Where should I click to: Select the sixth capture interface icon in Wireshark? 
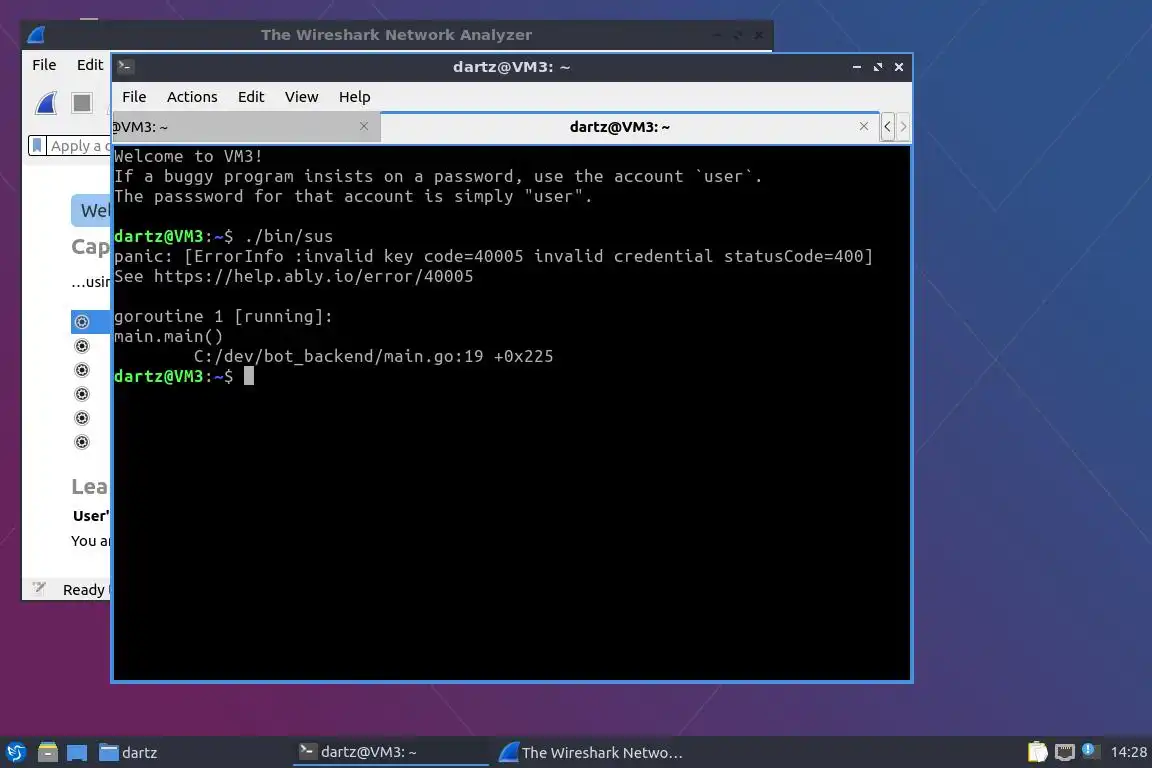click(82, 442)
